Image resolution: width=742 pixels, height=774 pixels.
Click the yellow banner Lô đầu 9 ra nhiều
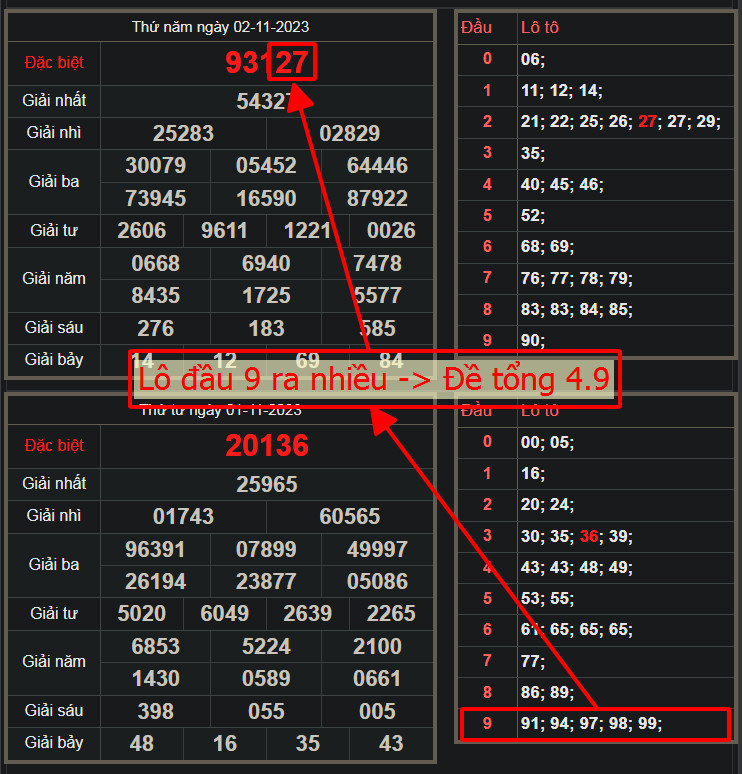point(375,379)
